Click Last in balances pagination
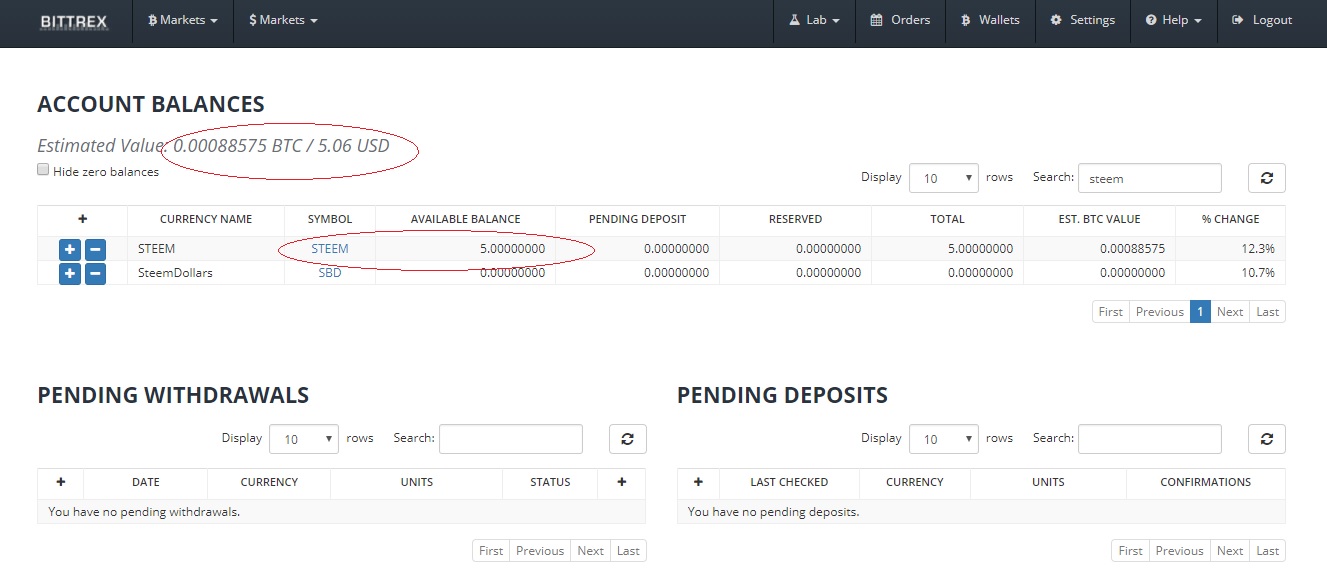Screen dimensions: 1327x575 [1268, 312]
